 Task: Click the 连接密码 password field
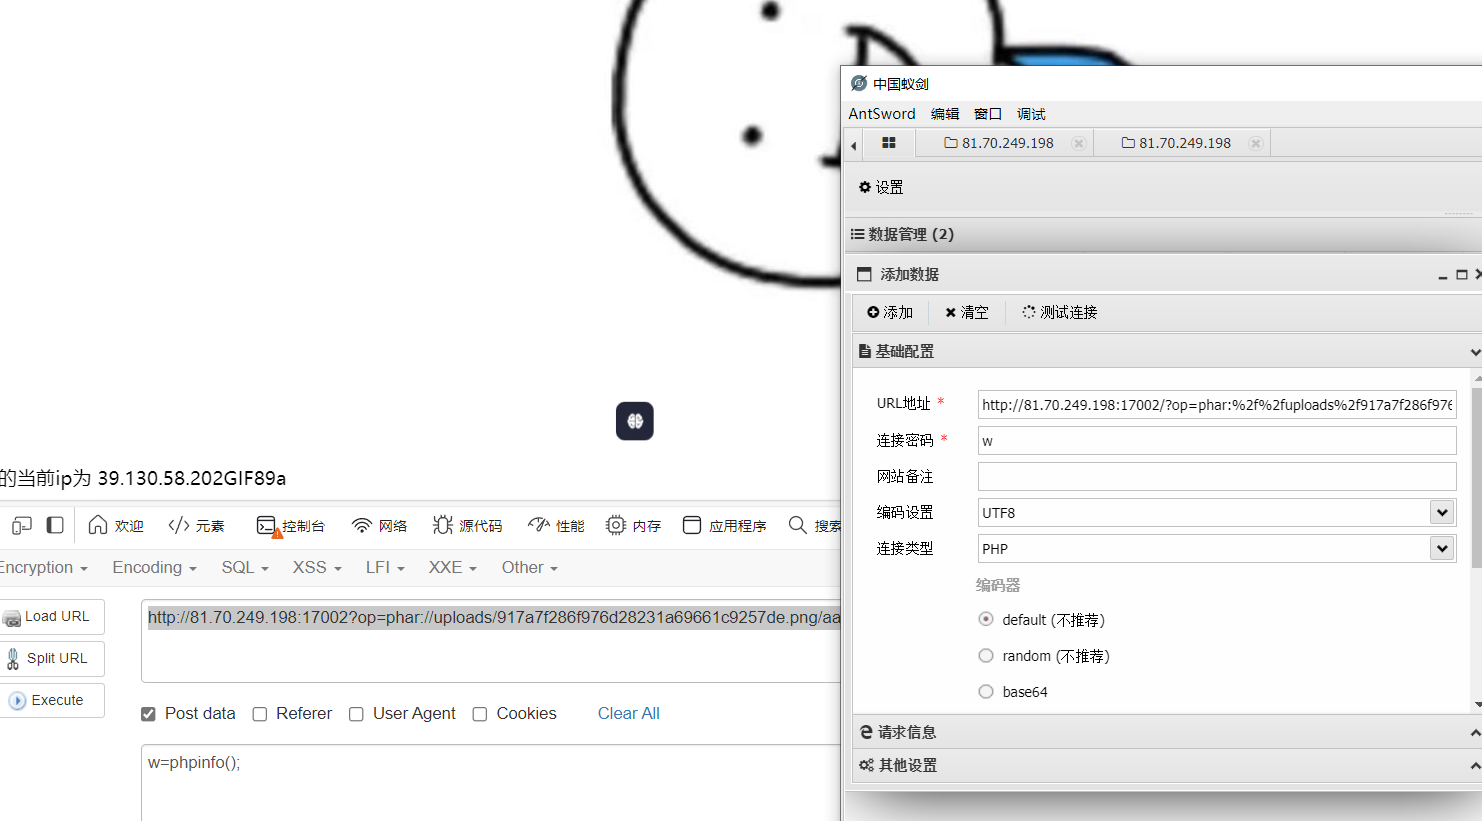coord(1217,440)
